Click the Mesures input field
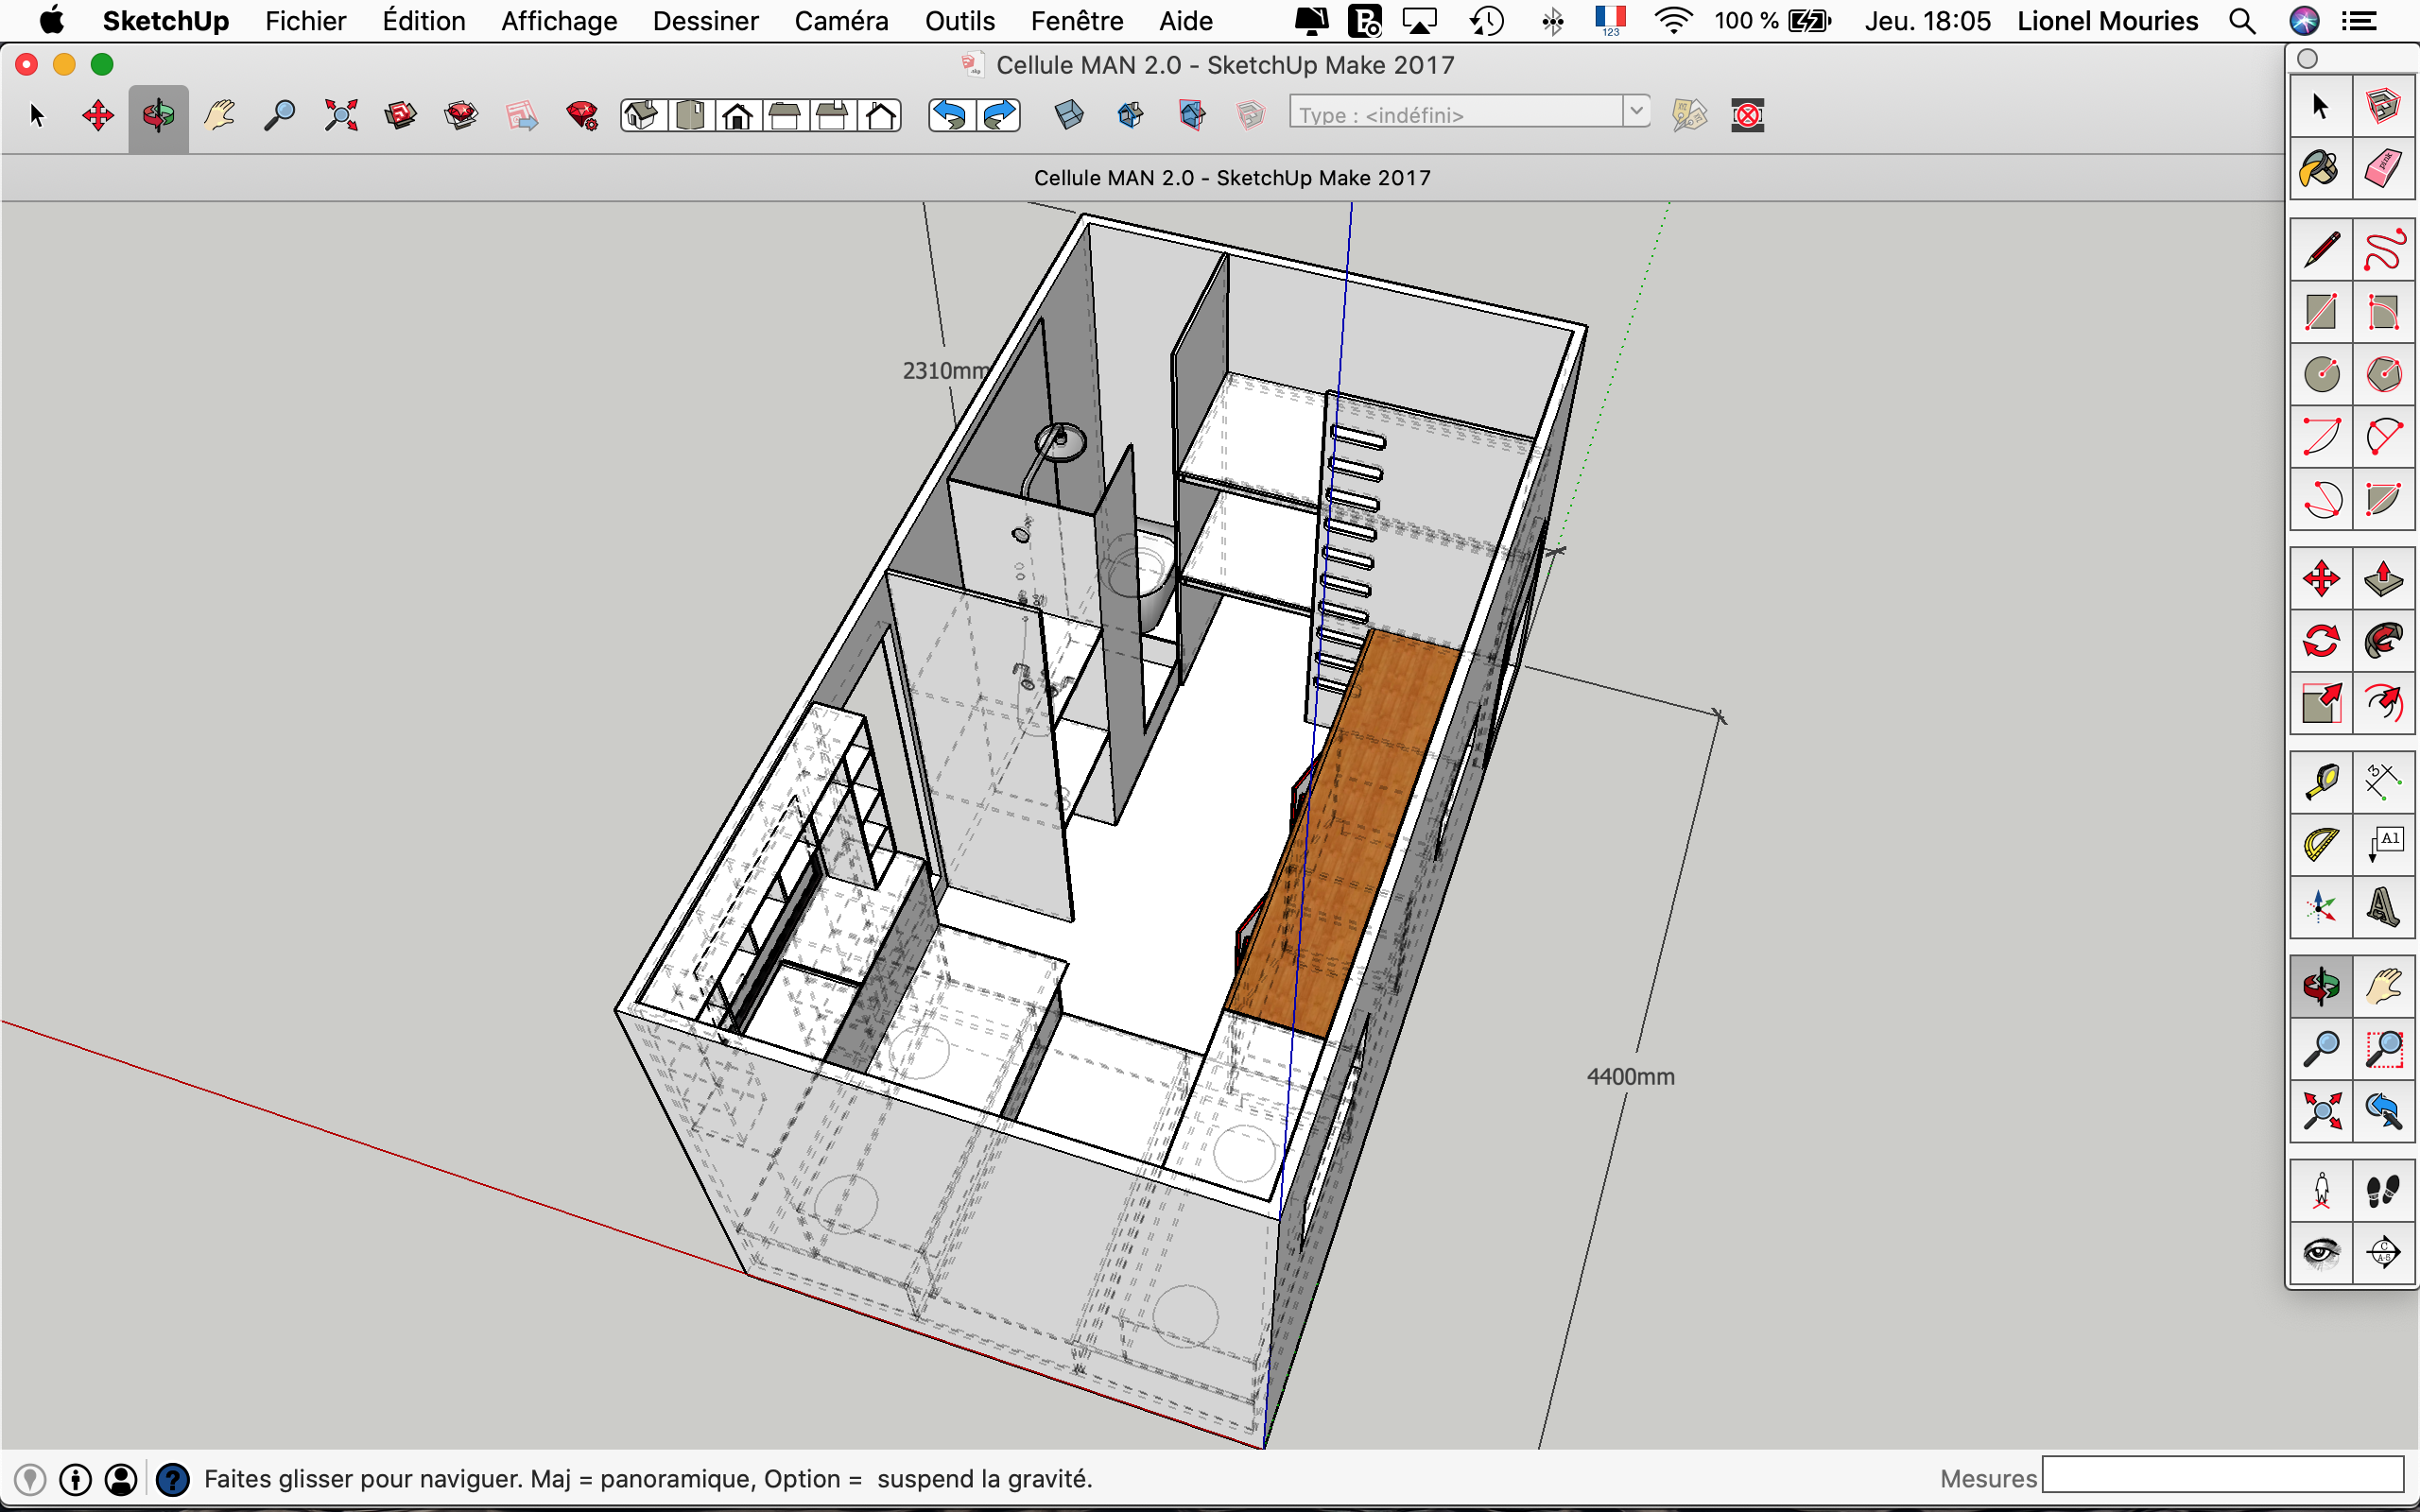 coord(2222,1476)
